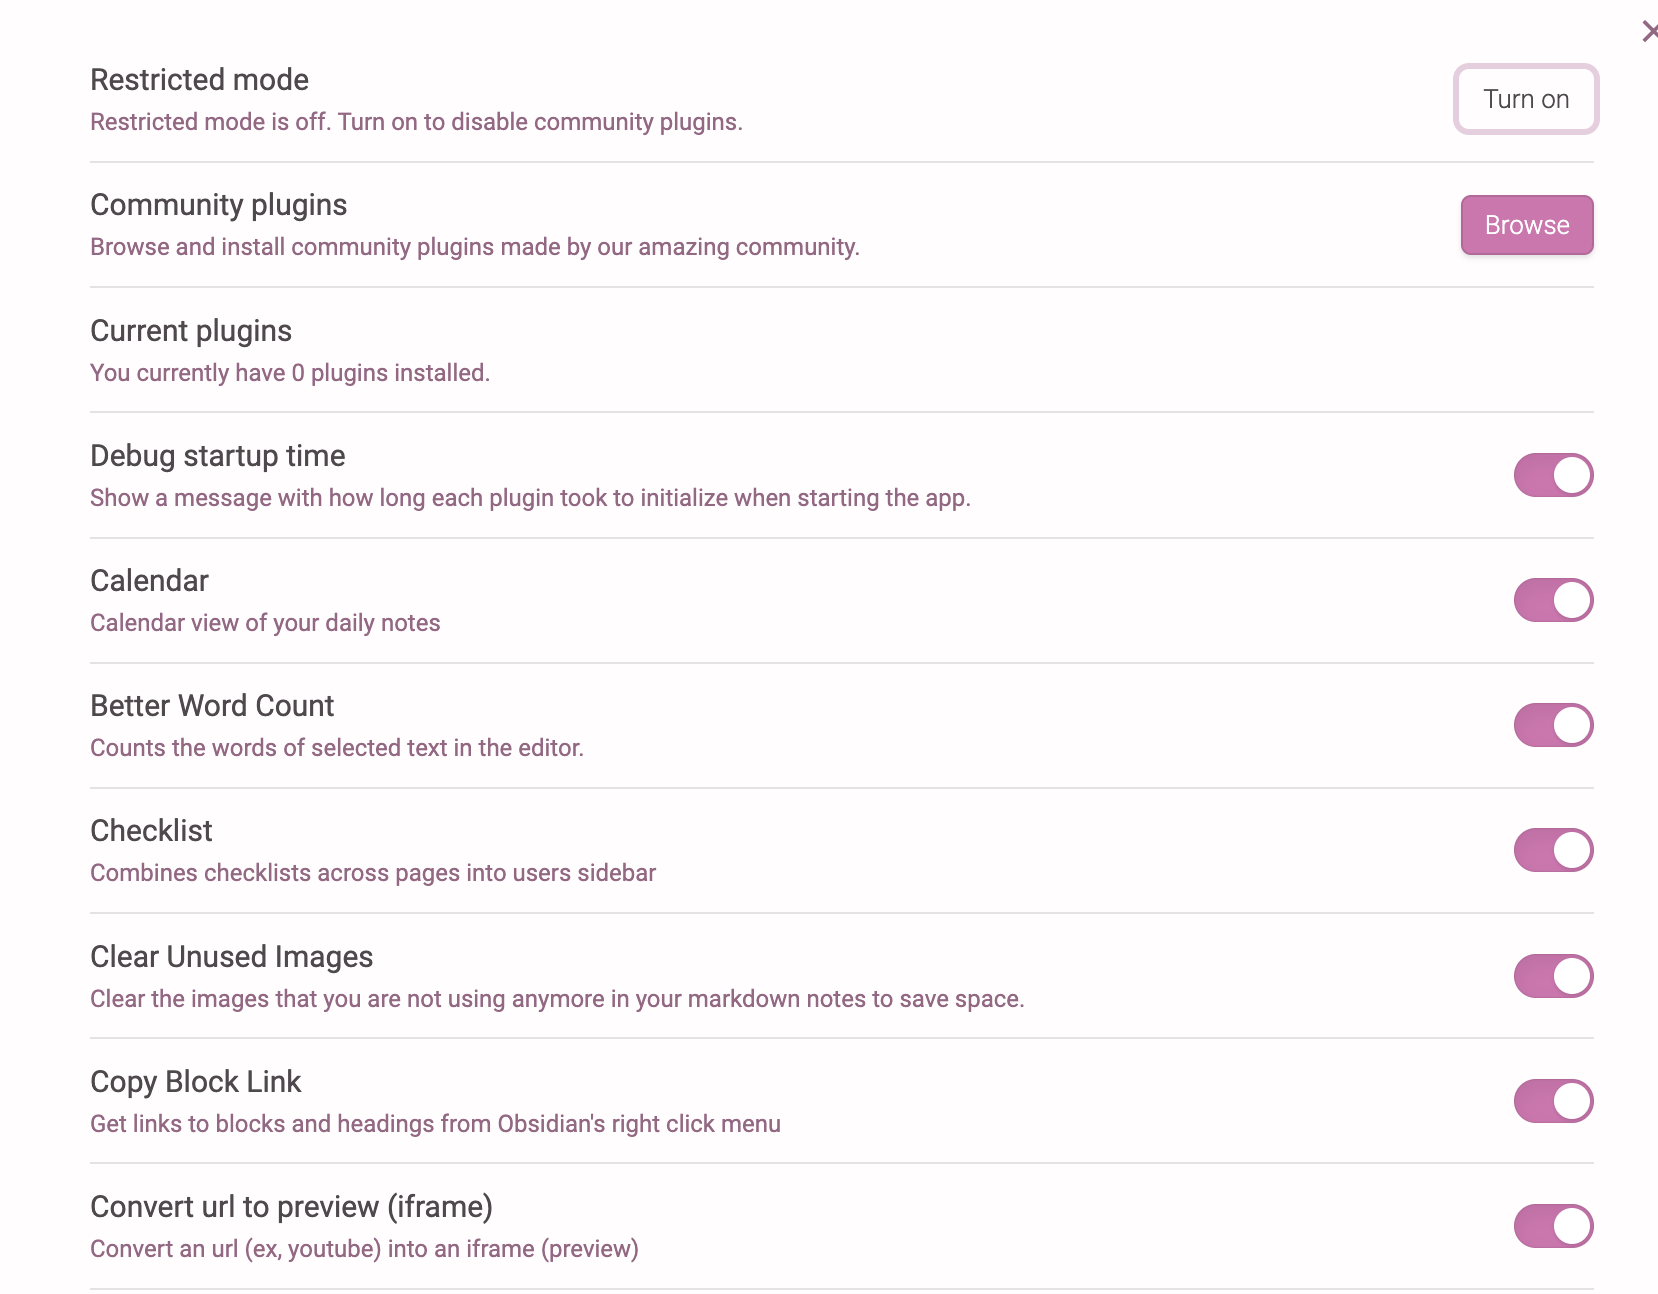1658x1294 pixels.
Task: Click the Better Word Count plugin title
Action: [x=212, y=706]
